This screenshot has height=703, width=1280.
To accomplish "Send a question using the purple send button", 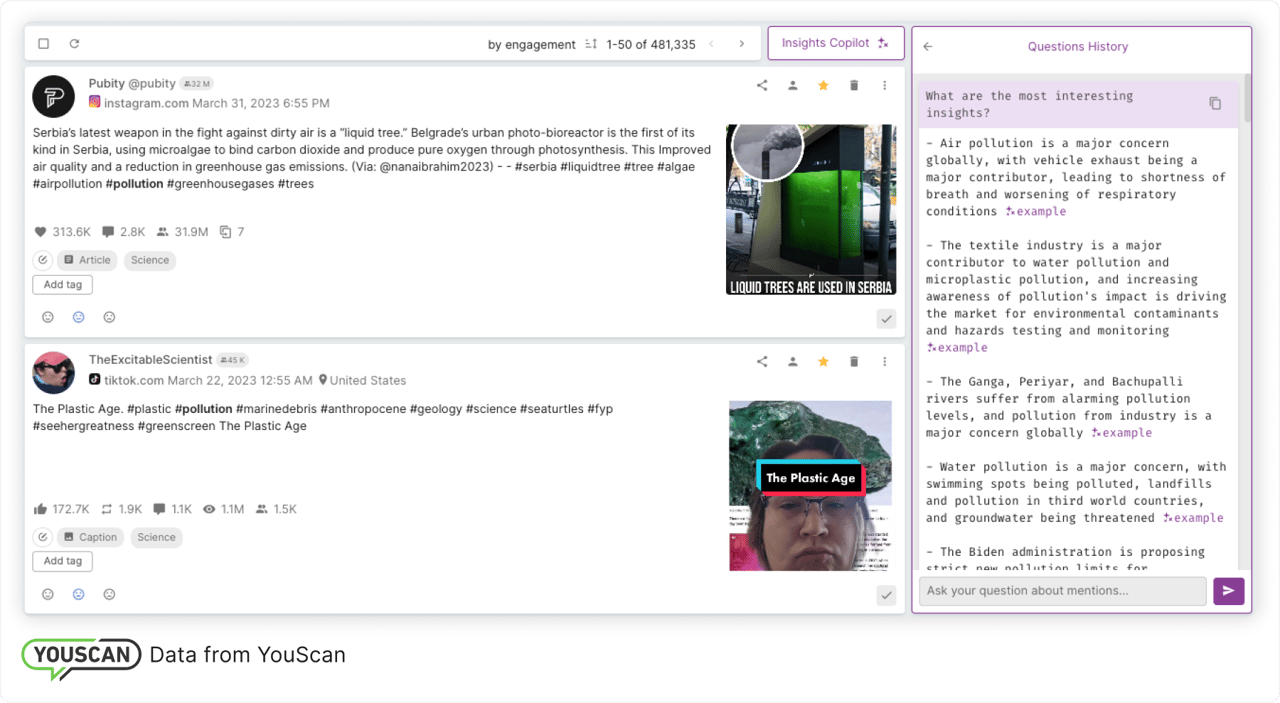I will point(1228,591).
